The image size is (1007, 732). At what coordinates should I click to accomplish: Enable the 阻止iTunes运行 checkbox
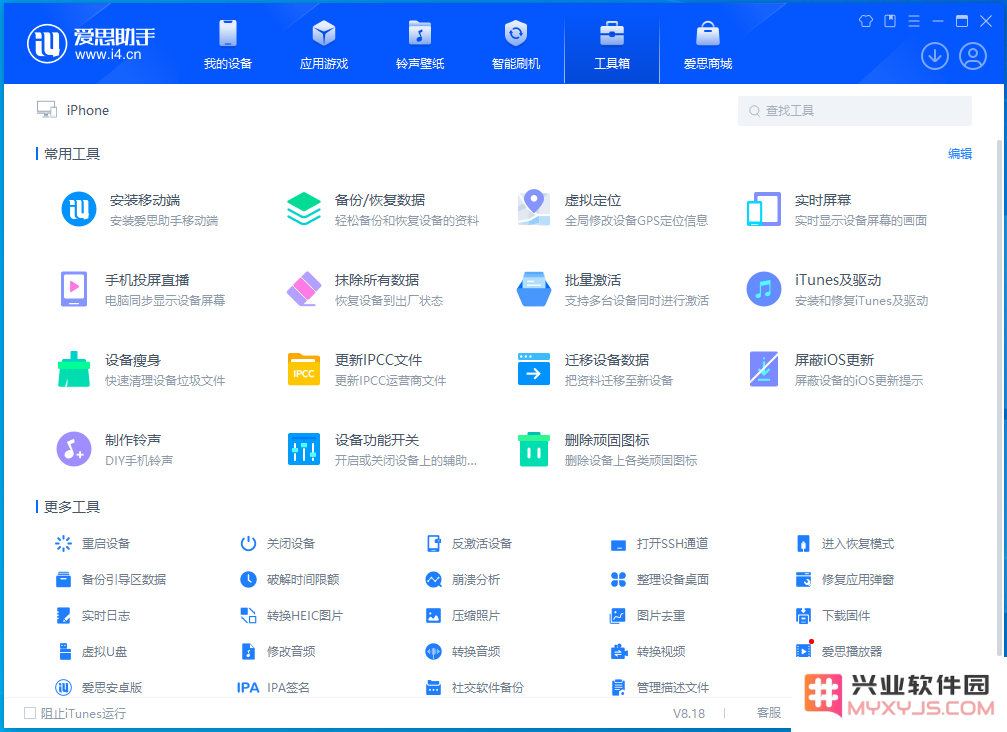click(x=30, y=713)
